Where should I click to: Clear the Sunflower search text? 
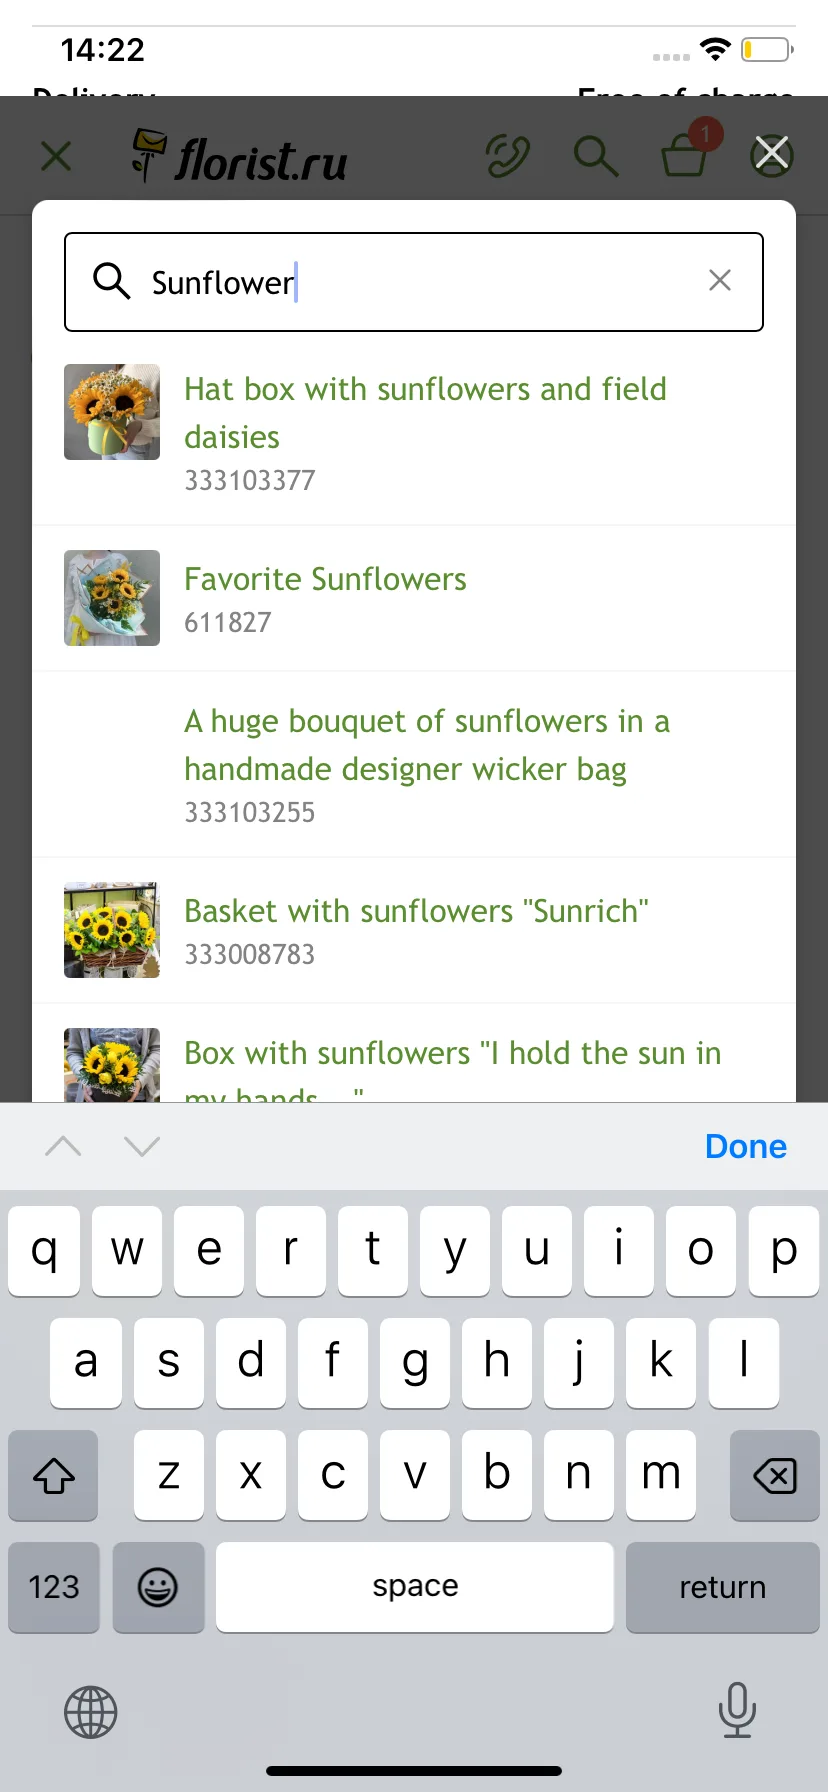720,280
